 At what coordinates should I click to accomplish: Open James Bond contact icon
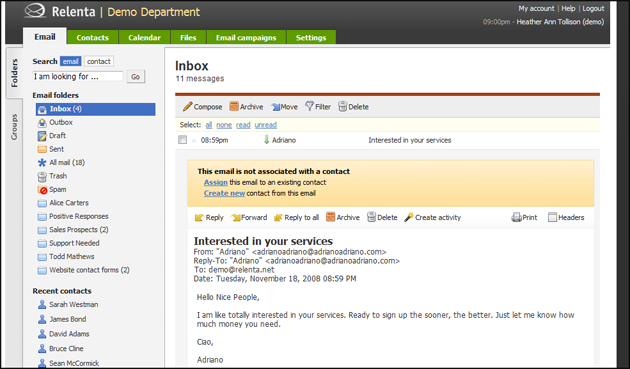coord(42,319)
